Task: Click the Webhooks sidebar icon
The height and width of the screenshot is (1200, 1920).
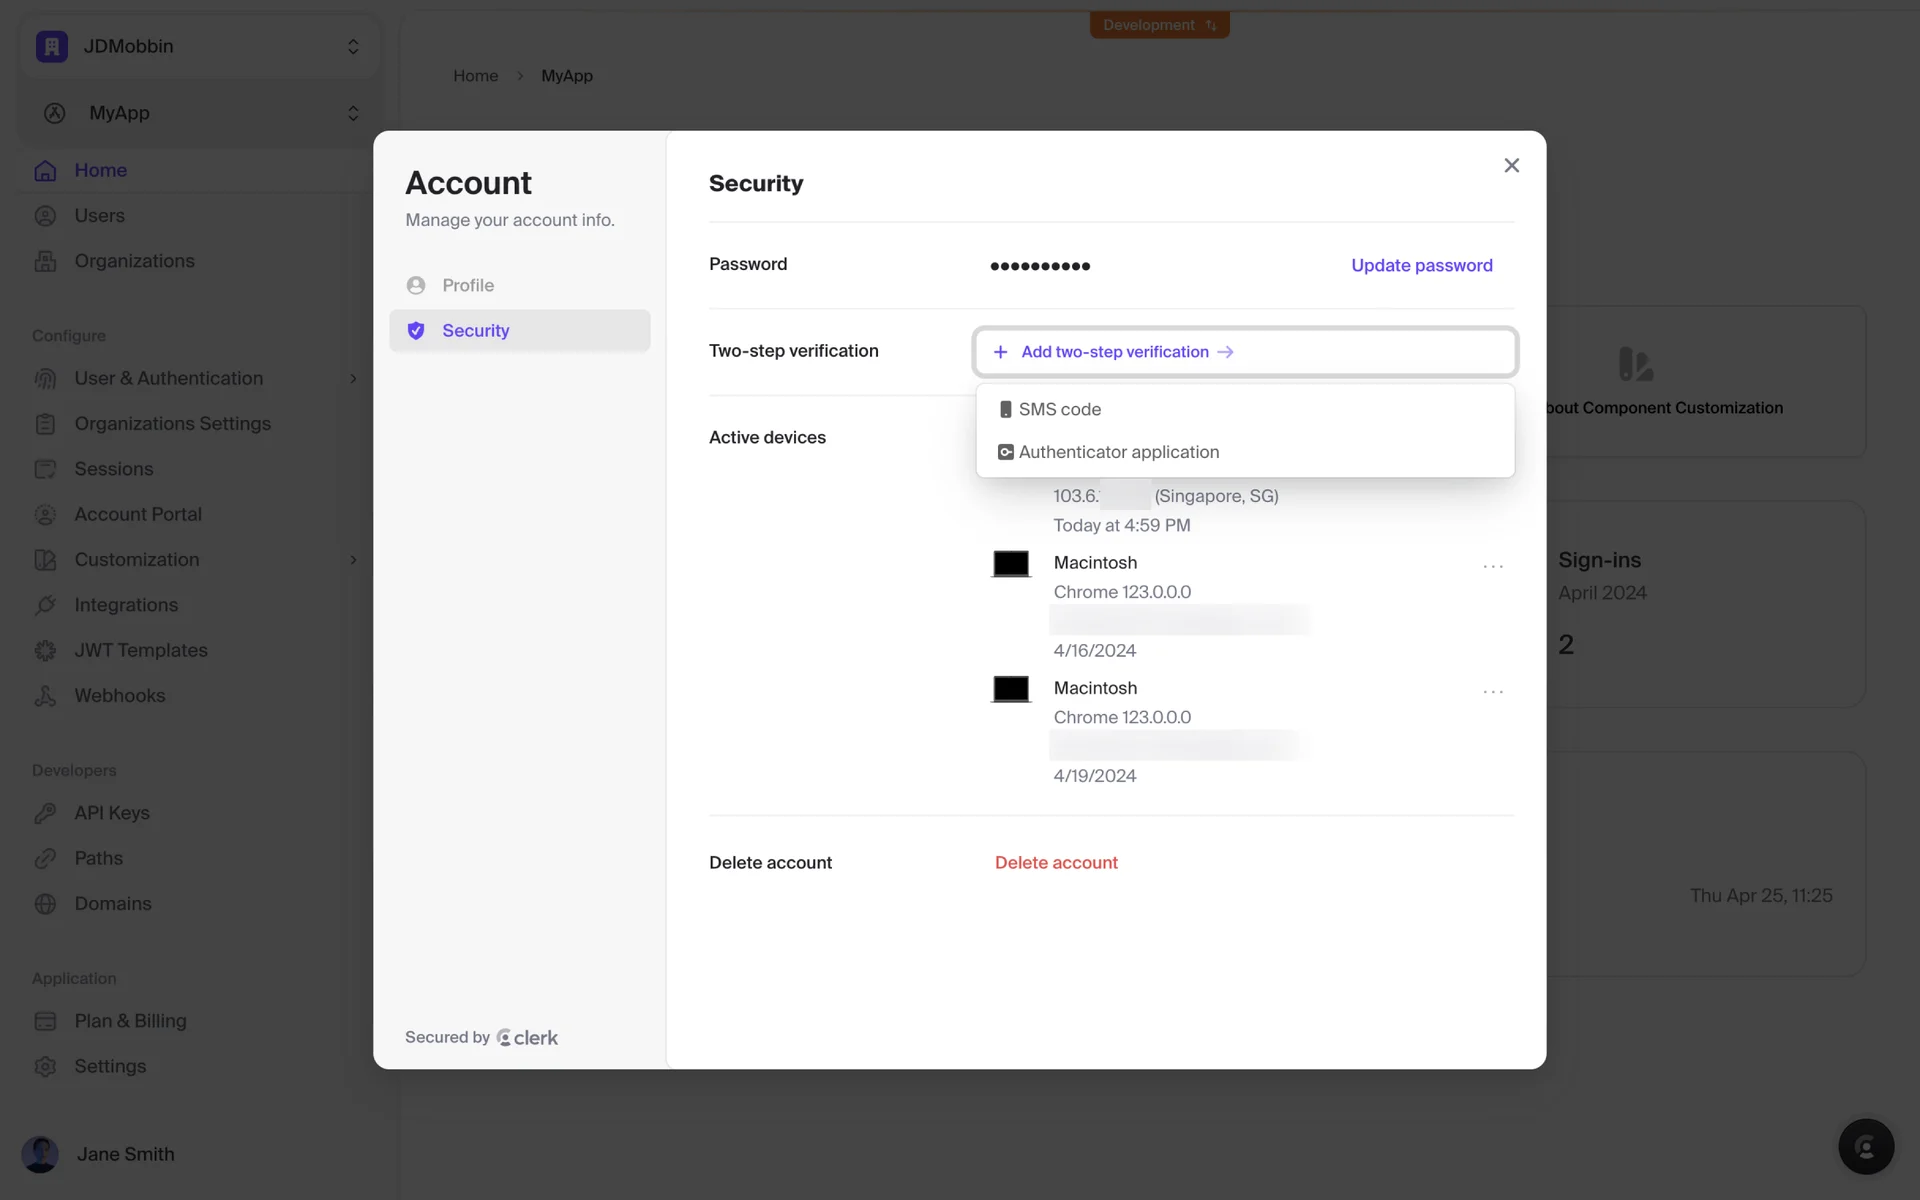Action: click(45, 696)
